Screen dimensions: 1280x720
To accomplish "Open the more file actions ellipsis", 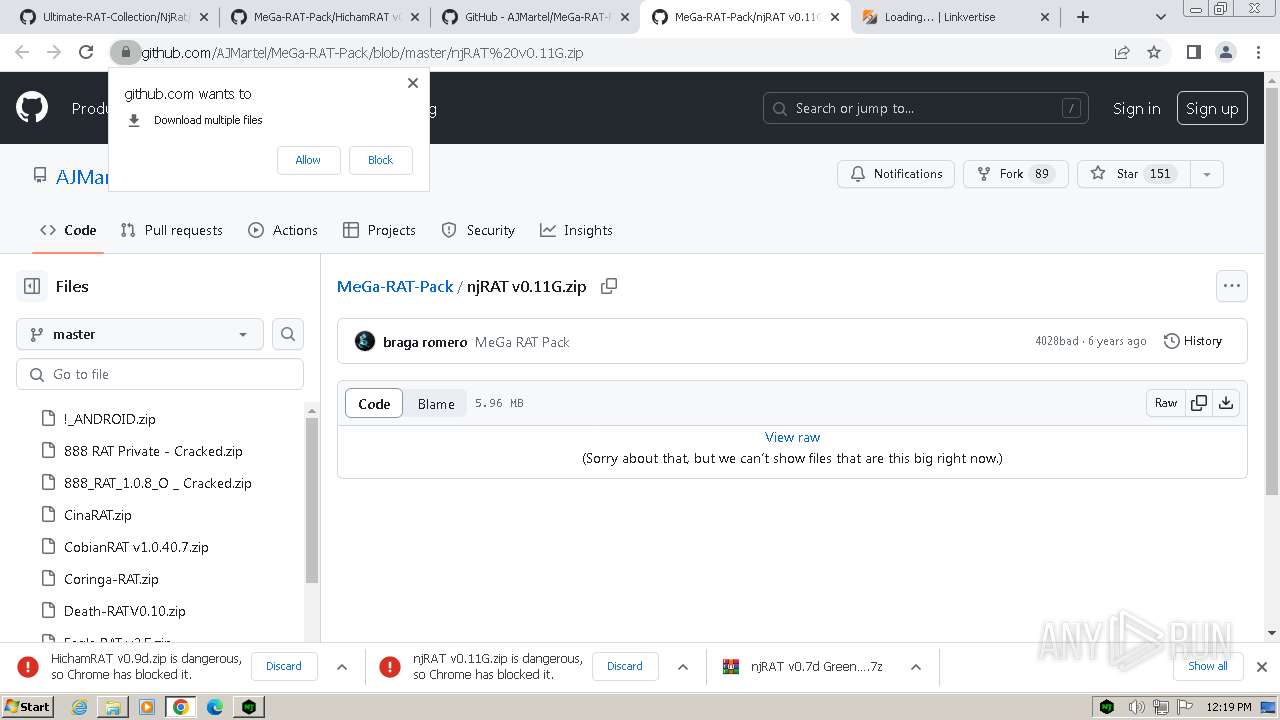I will tap(1232, 286).
